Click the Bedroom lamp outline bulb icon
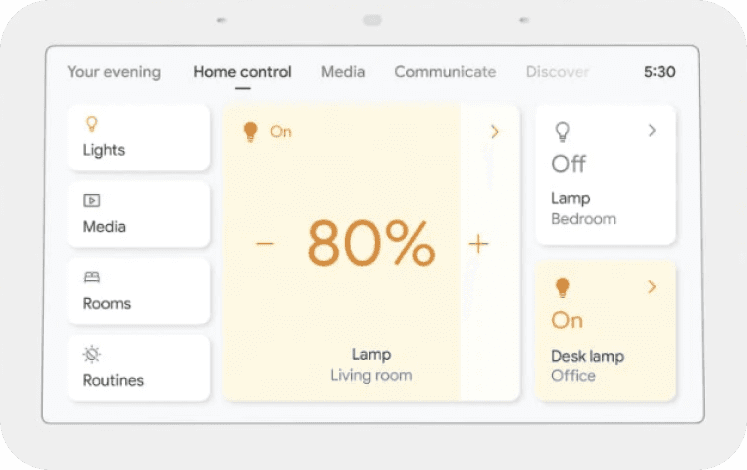The width and height of the screenshot is (747, 470). (563, 132)
